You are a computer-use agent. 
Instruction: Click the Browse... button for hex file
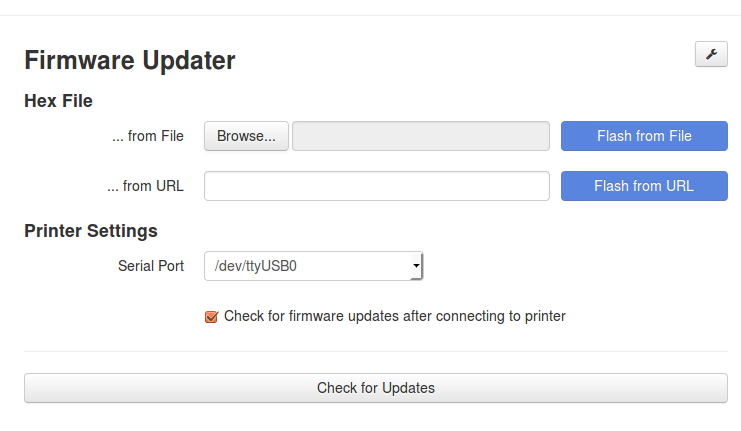click(246, 136)
